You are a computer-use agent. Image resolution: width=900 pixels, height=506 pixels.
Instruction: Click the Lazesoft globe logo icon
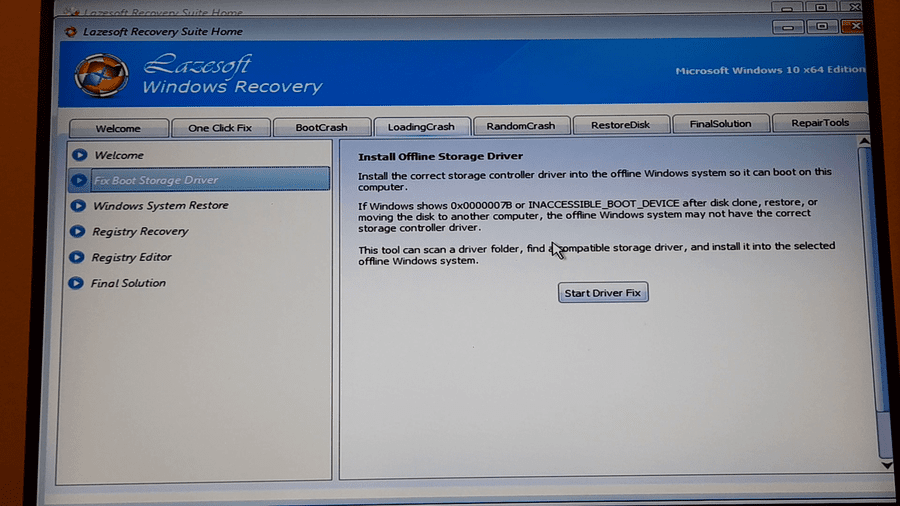[101, 75]
